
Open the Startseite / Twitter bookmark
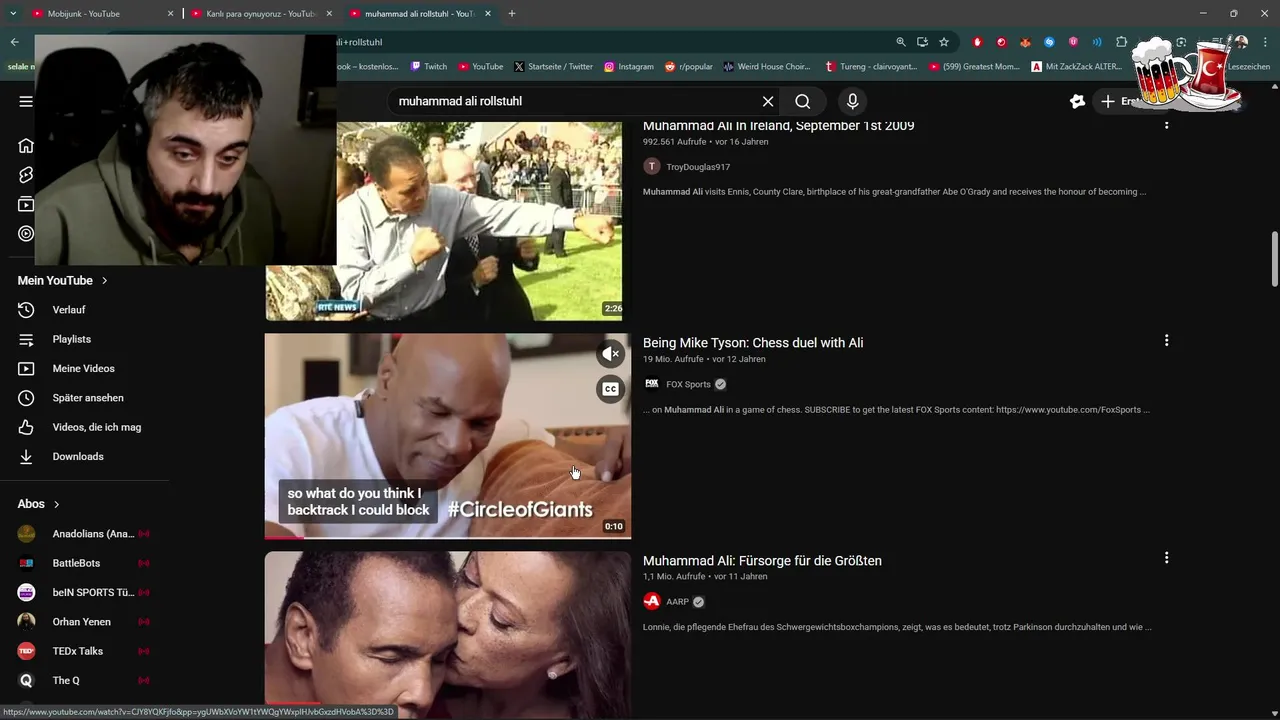553,67
